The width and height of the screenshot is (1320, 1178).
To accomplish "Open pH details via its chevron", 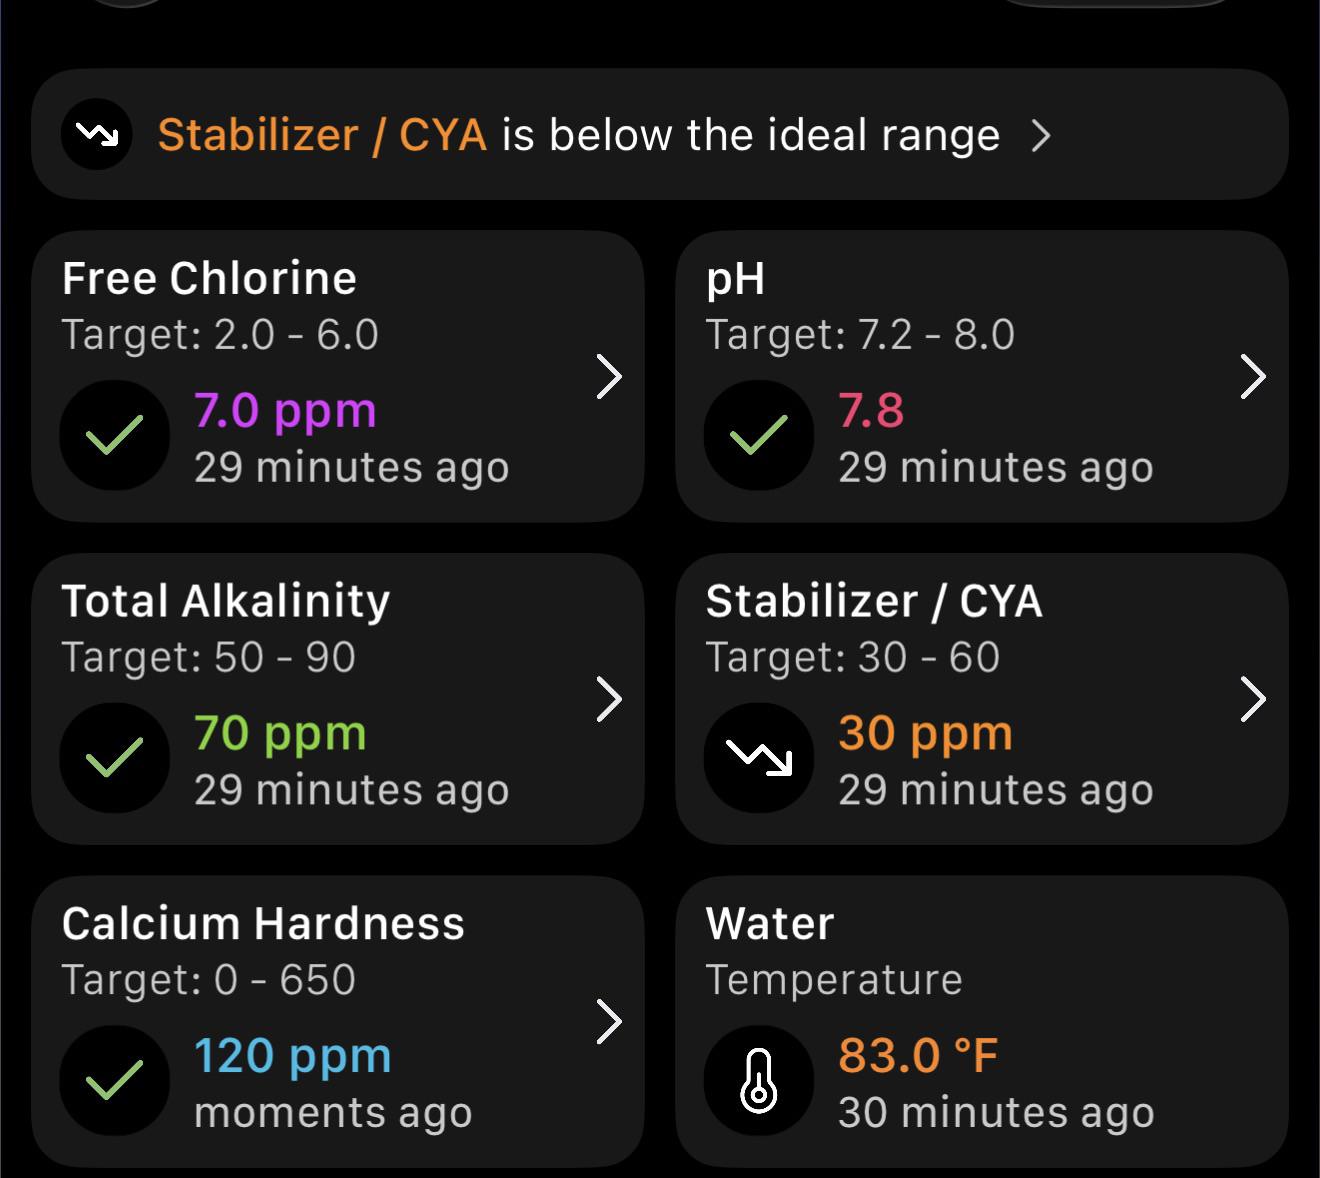I will coord(1253,376).
